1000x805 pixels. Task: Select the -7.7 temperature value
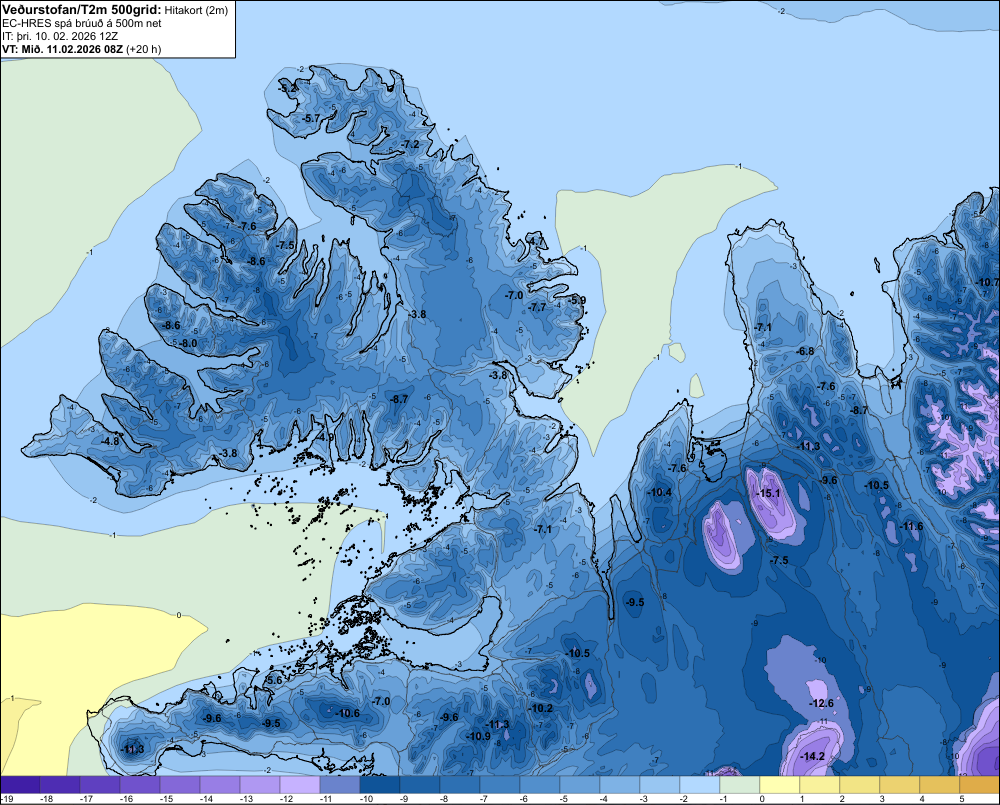[x=538, y=307]
